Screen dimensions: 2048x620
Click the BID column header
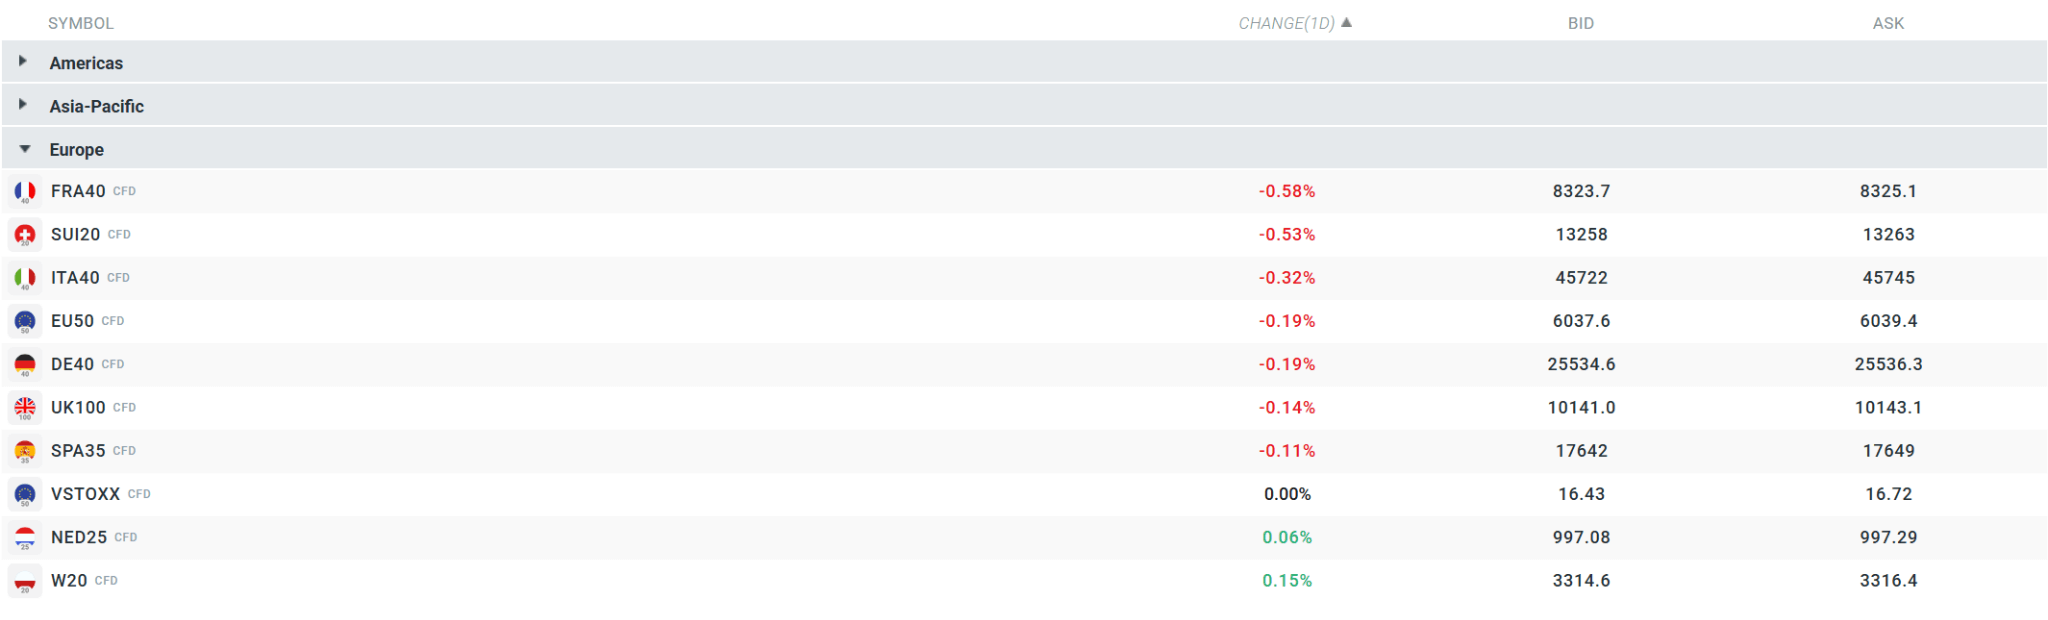(x=1580, y=23)
